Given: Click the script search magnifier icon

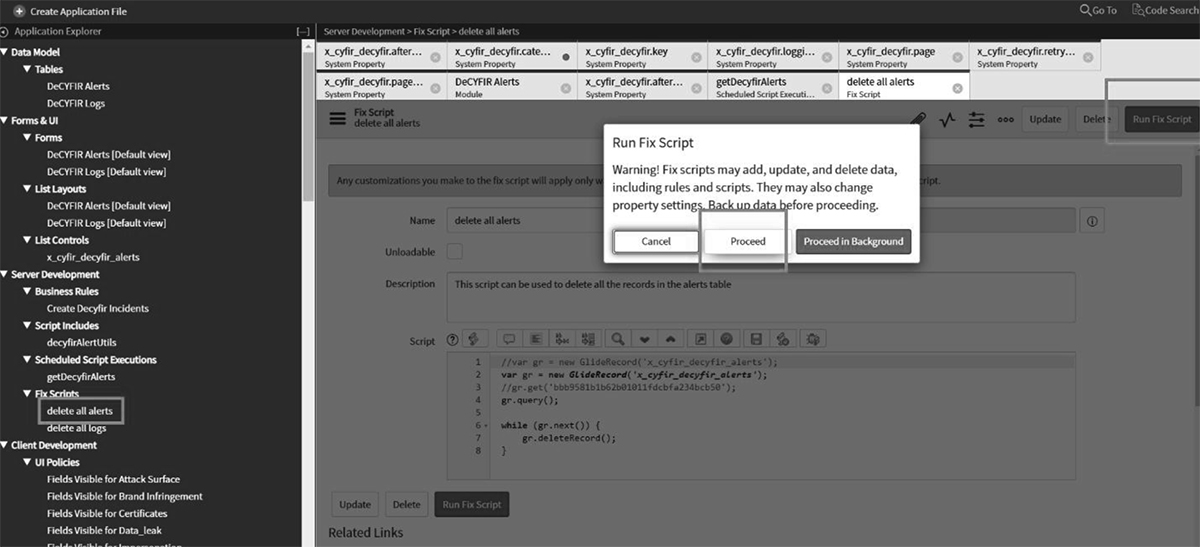Looking at the screenshot, I should pyautogui.click(x=619, y=339).
